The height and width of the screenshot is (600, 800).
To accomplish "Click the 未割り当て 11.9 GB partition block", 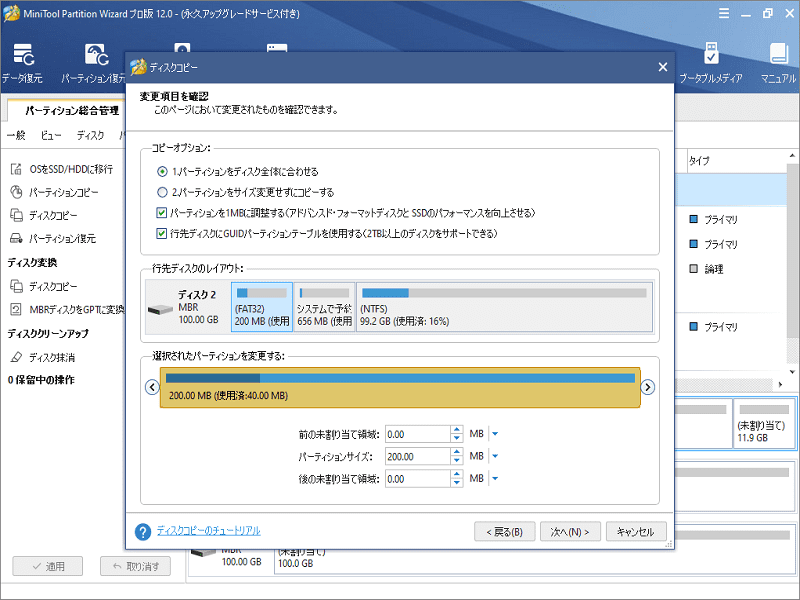I will tap(764, 424).
